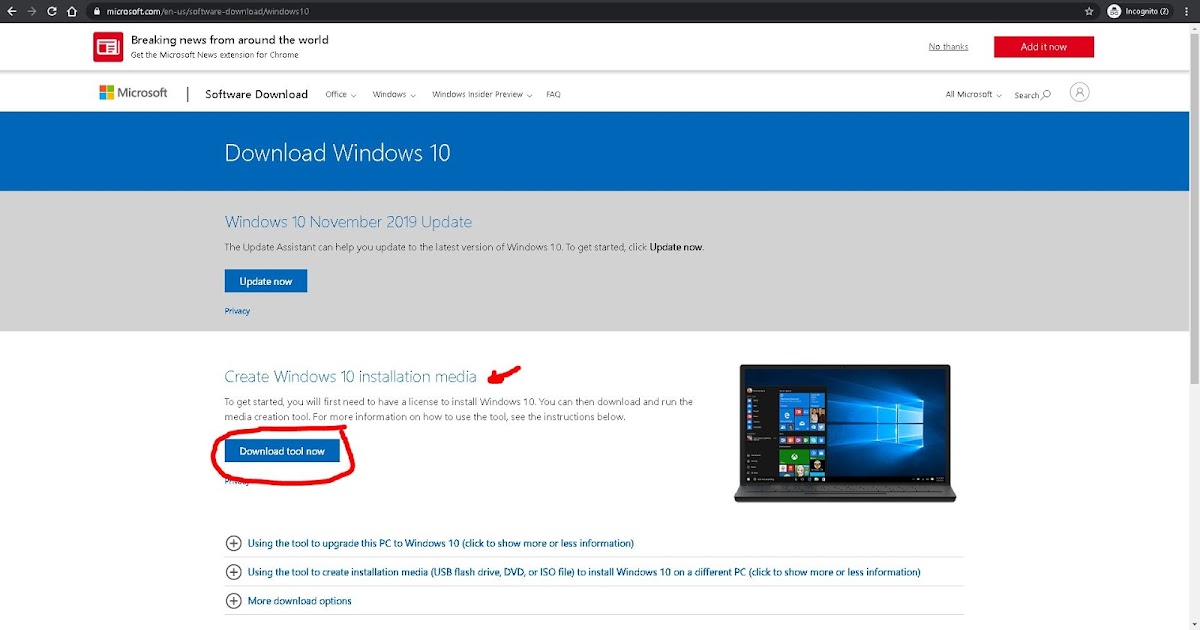Viewport: 1200px width, 630px height.
Task: Click the browser reload icon
Action: click(x=51, y=11)
